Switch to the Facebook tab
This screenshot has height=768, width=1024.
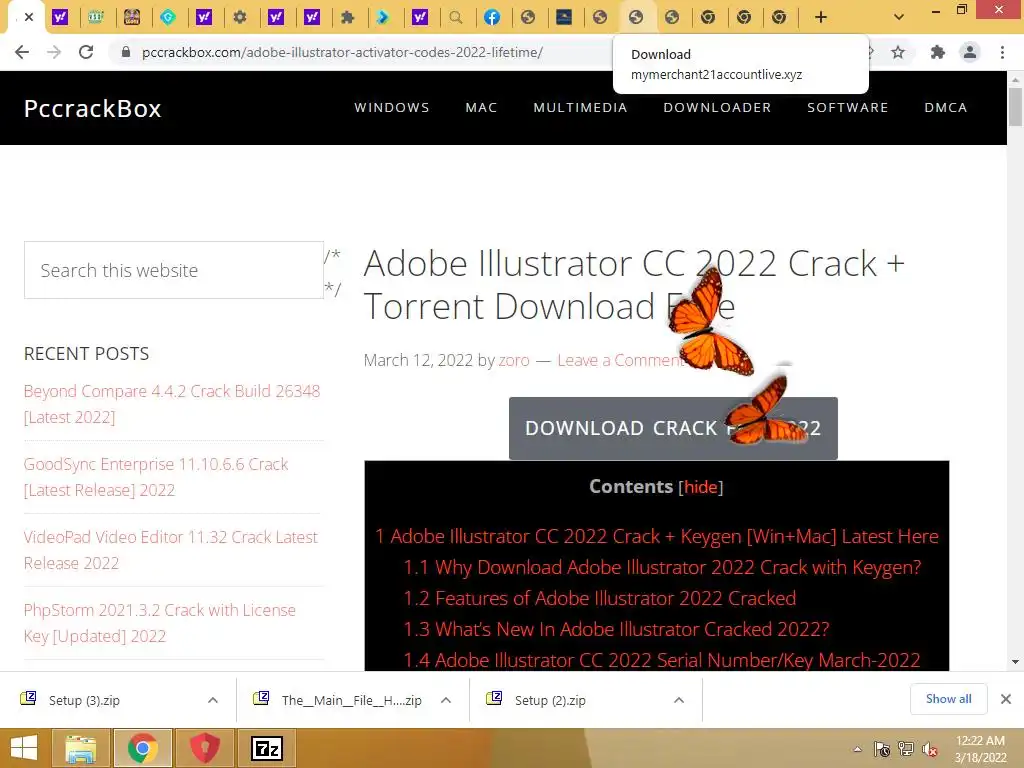click(492, 18)
